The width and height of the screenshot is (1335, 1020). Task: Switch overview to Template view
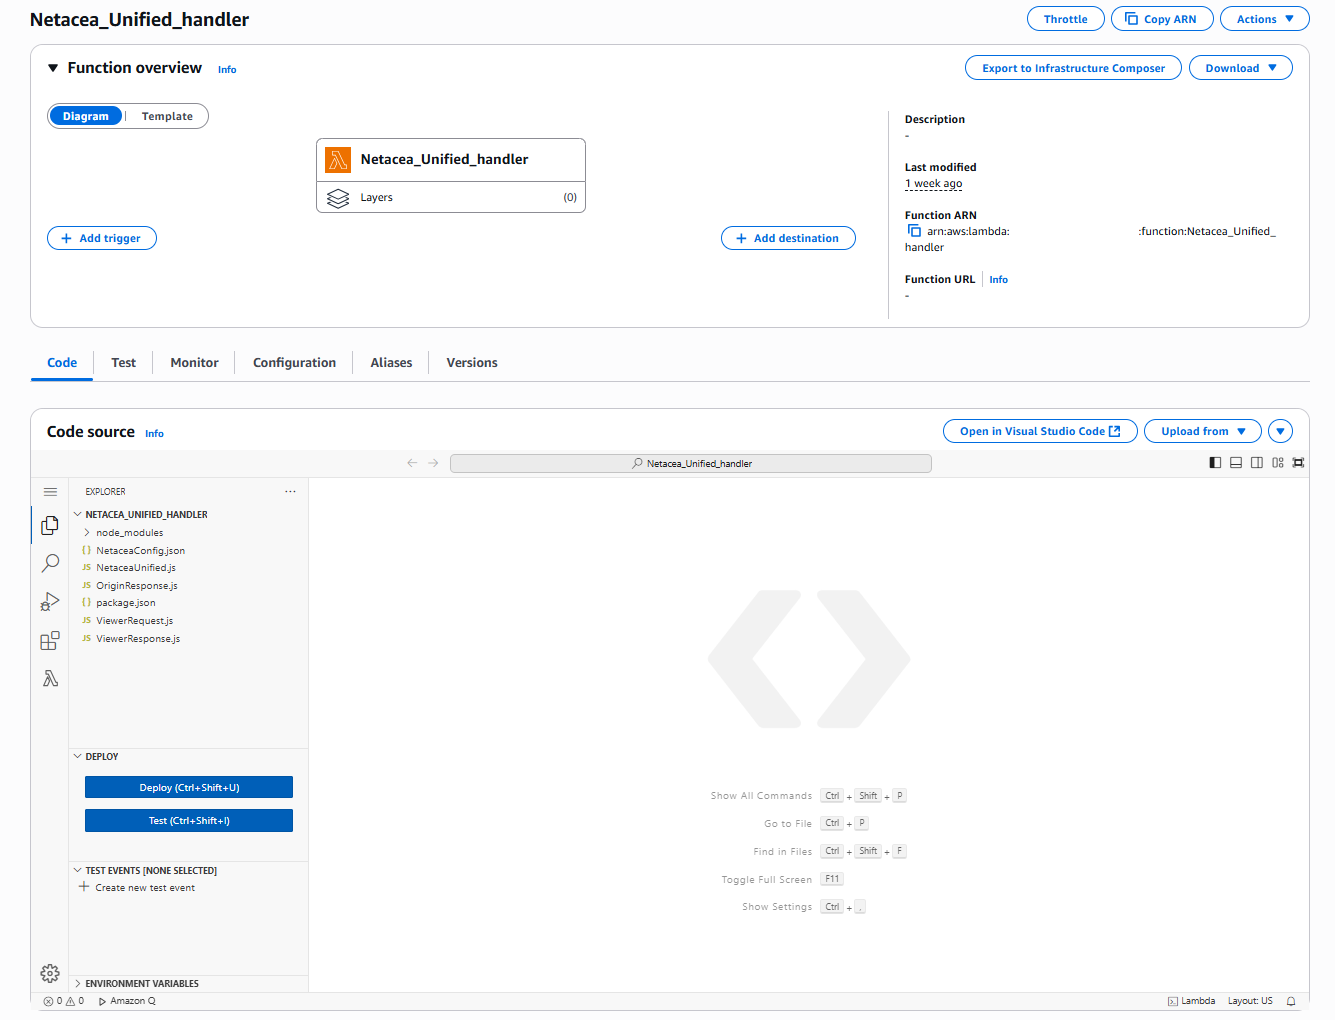[x=167, y=116]
